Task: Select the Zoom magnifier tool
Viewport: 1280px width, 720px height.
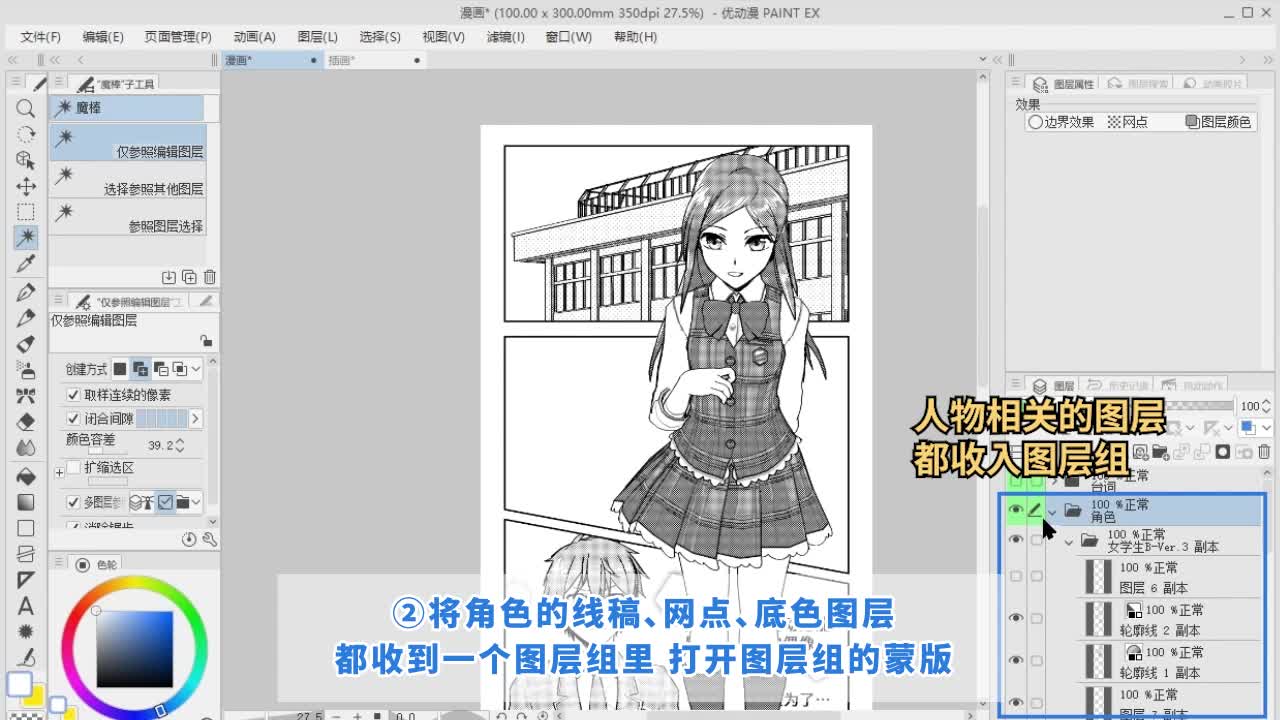Action: click(26, 108)
